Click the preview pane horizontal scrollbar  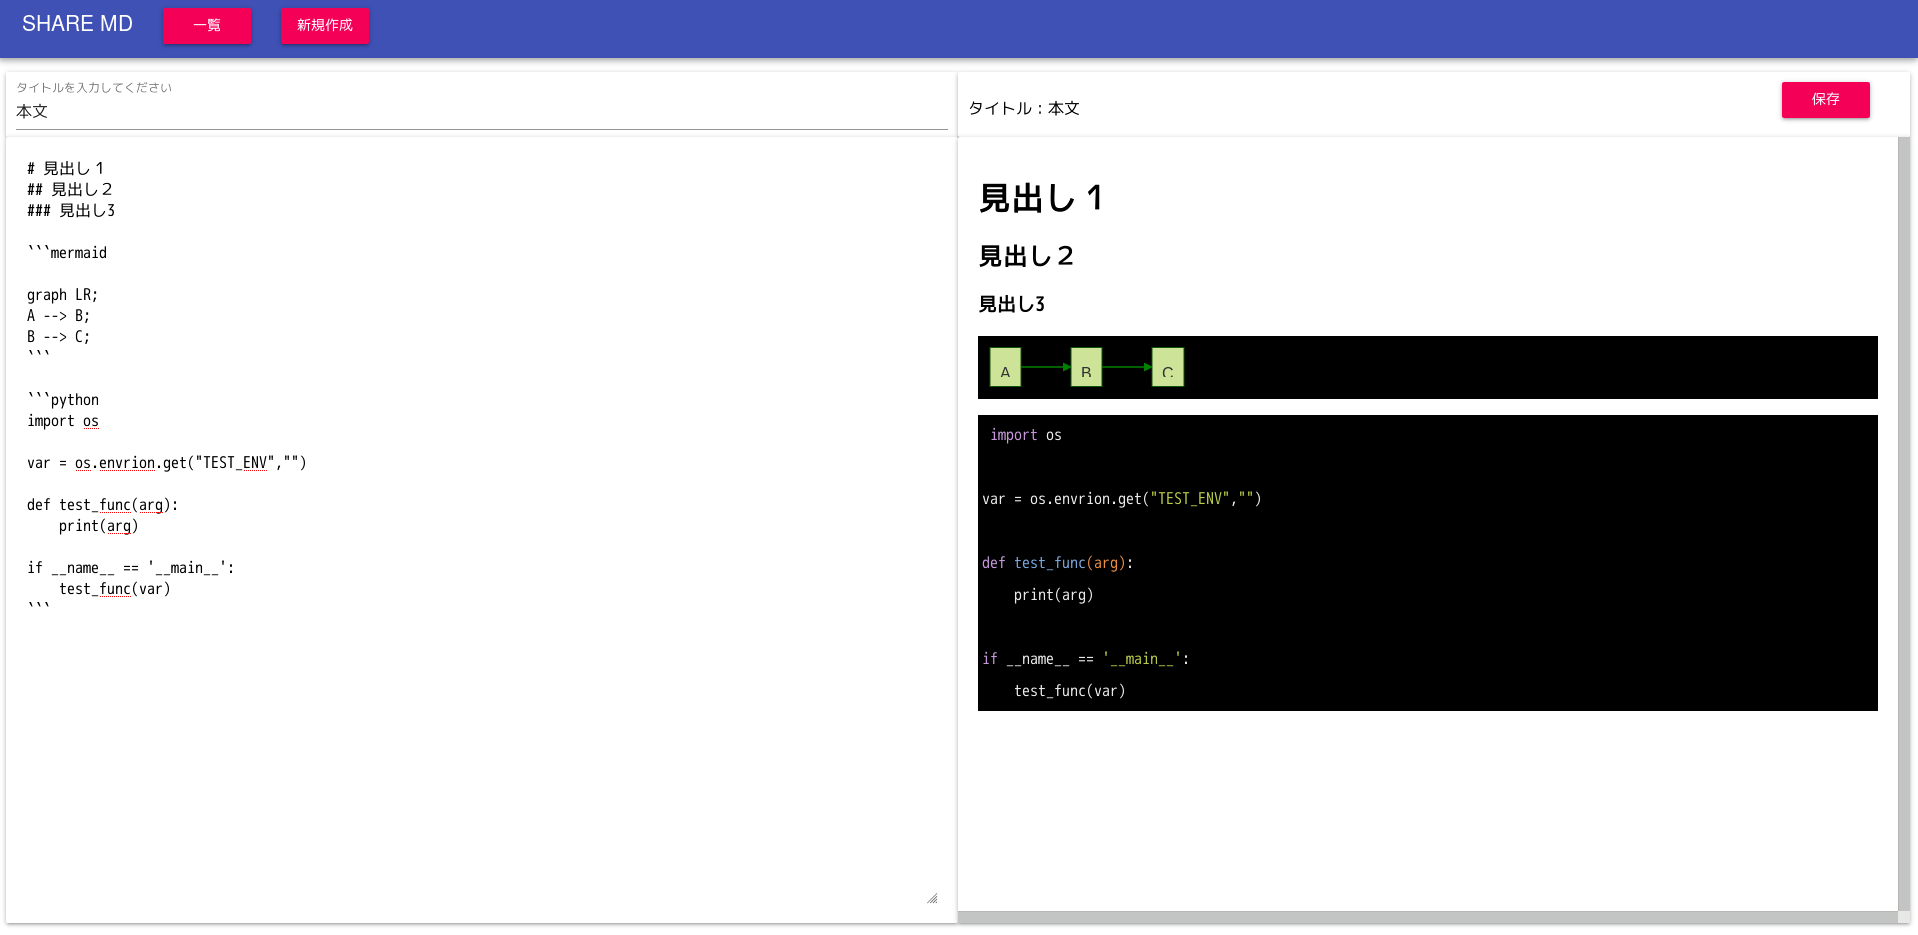(x=1427, y=917)
